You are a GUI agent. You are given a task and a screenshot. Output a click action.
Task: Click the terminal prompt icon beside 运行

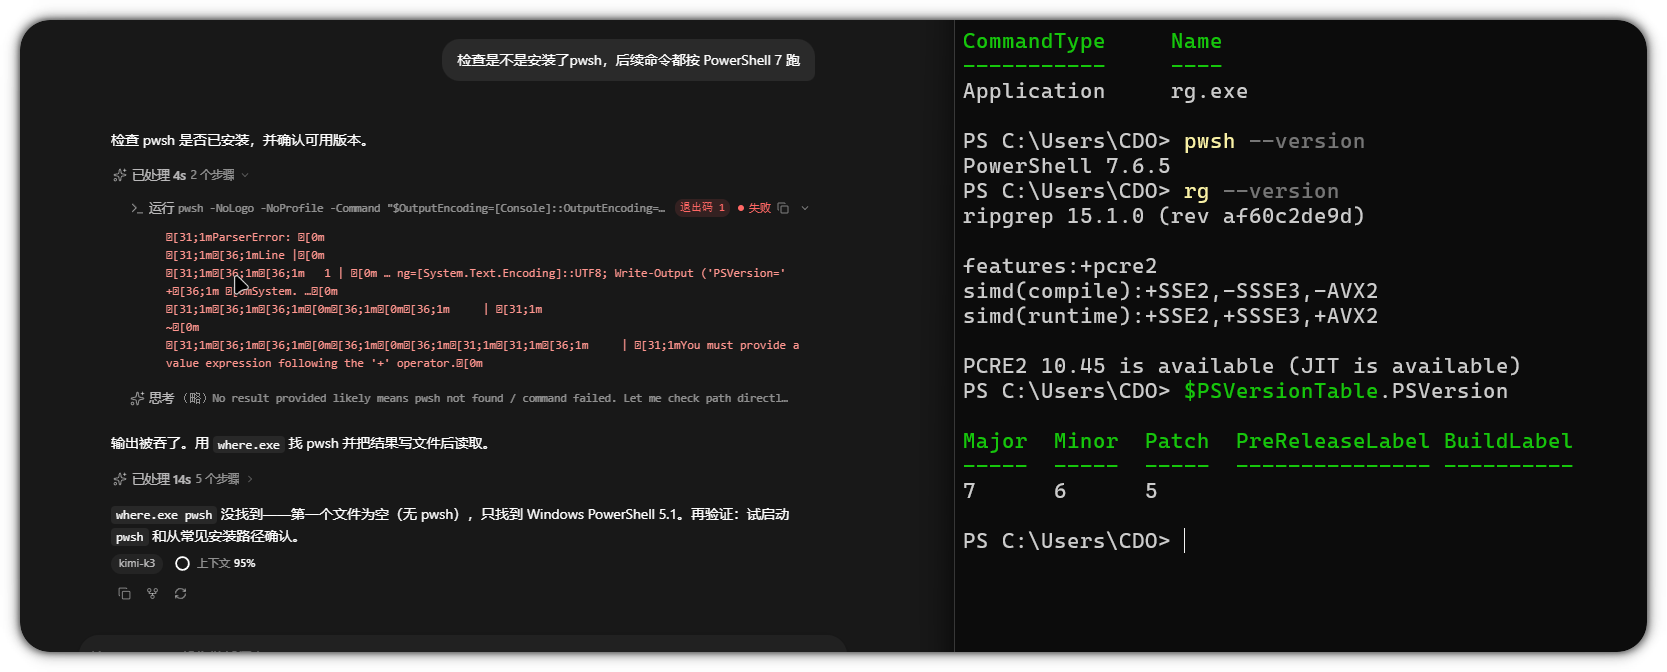coord(137,208)
